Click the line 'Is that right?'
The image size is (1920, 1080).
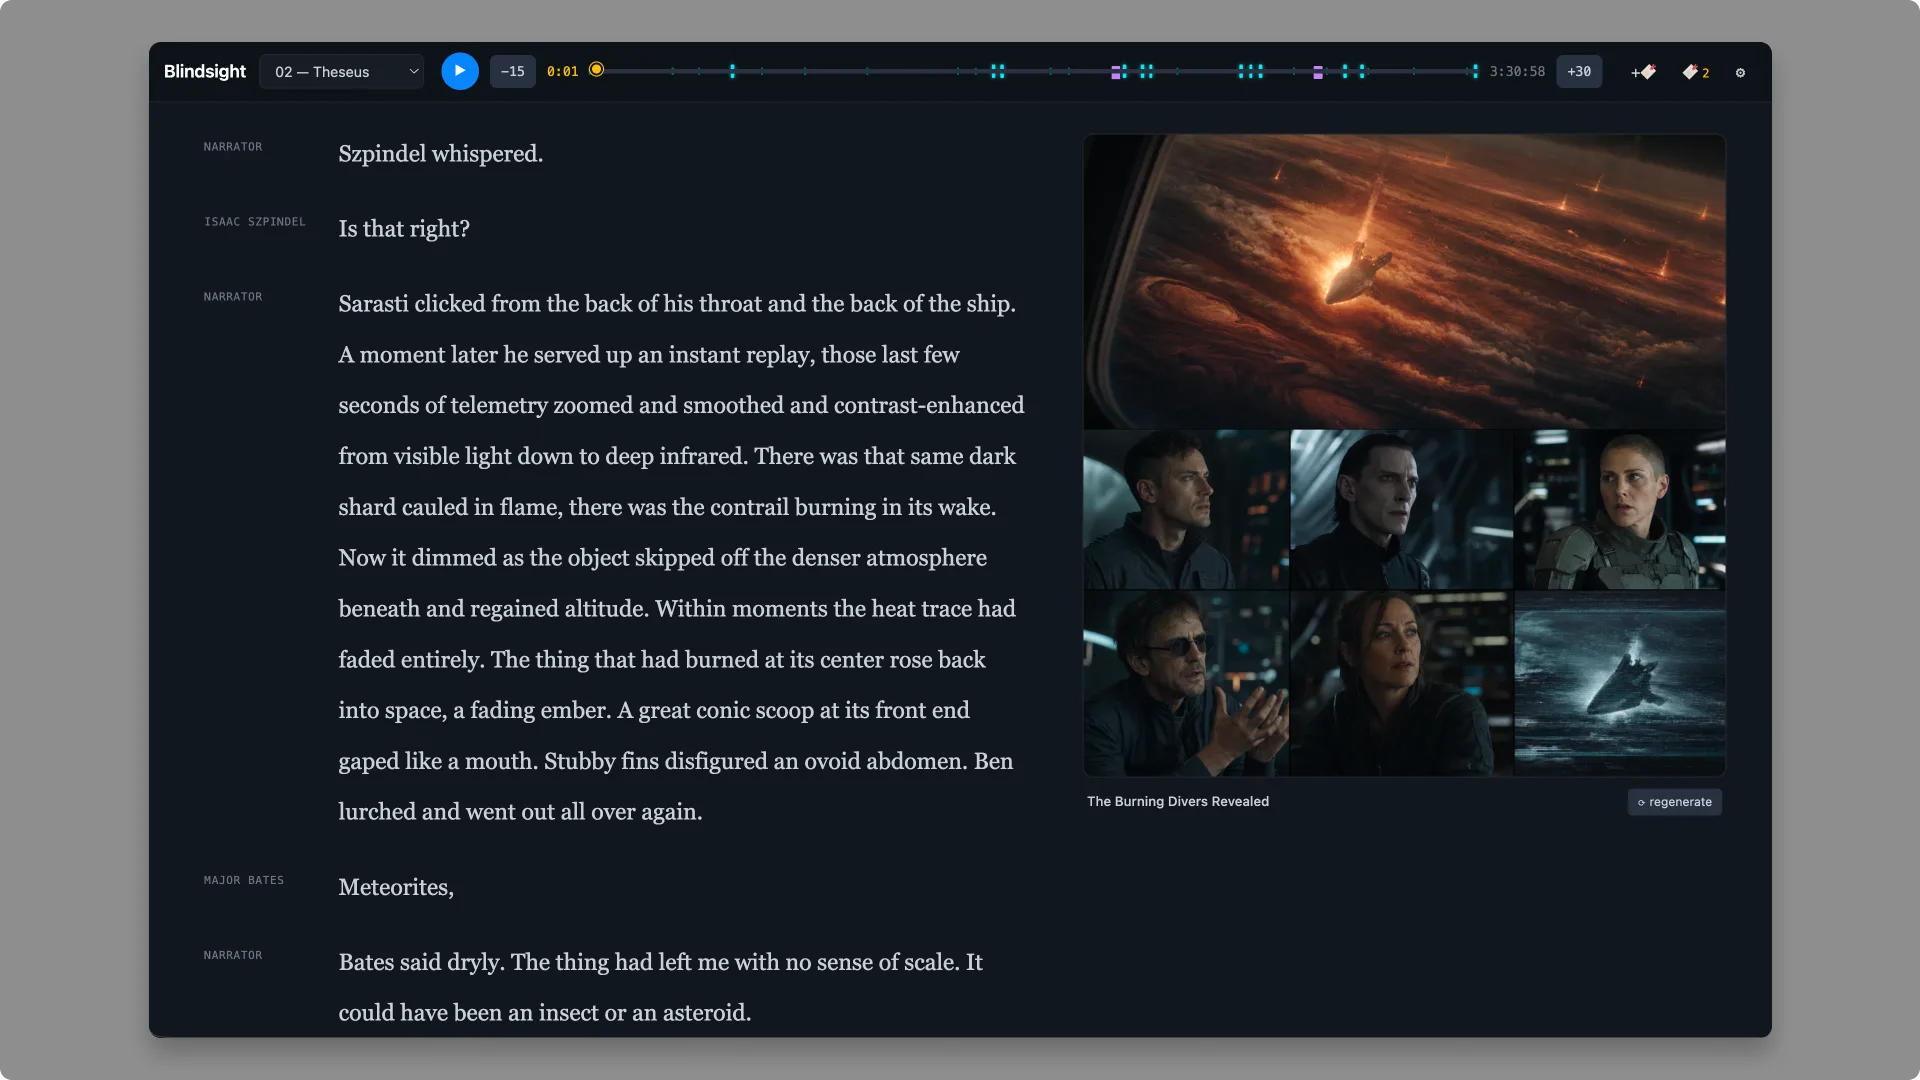404,229
